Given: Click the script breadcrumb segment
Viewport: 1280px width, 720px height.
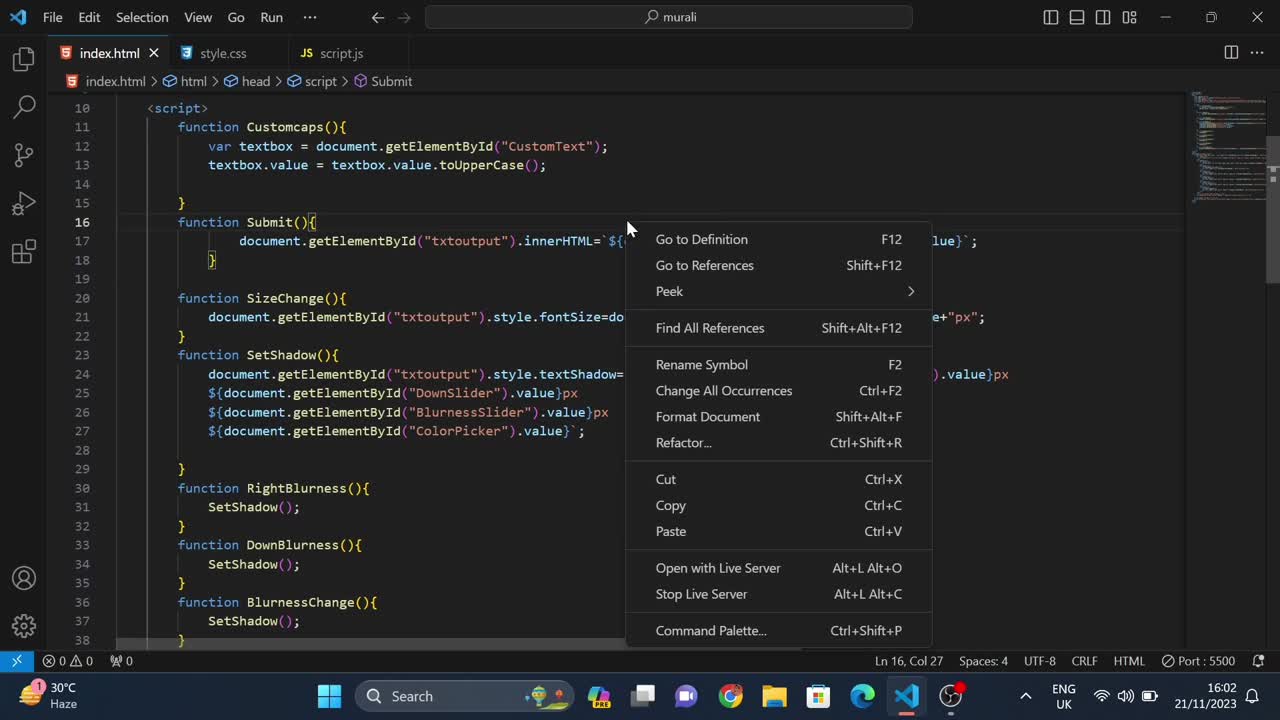Looking at the screenshot, I should (x=312, y=81).
